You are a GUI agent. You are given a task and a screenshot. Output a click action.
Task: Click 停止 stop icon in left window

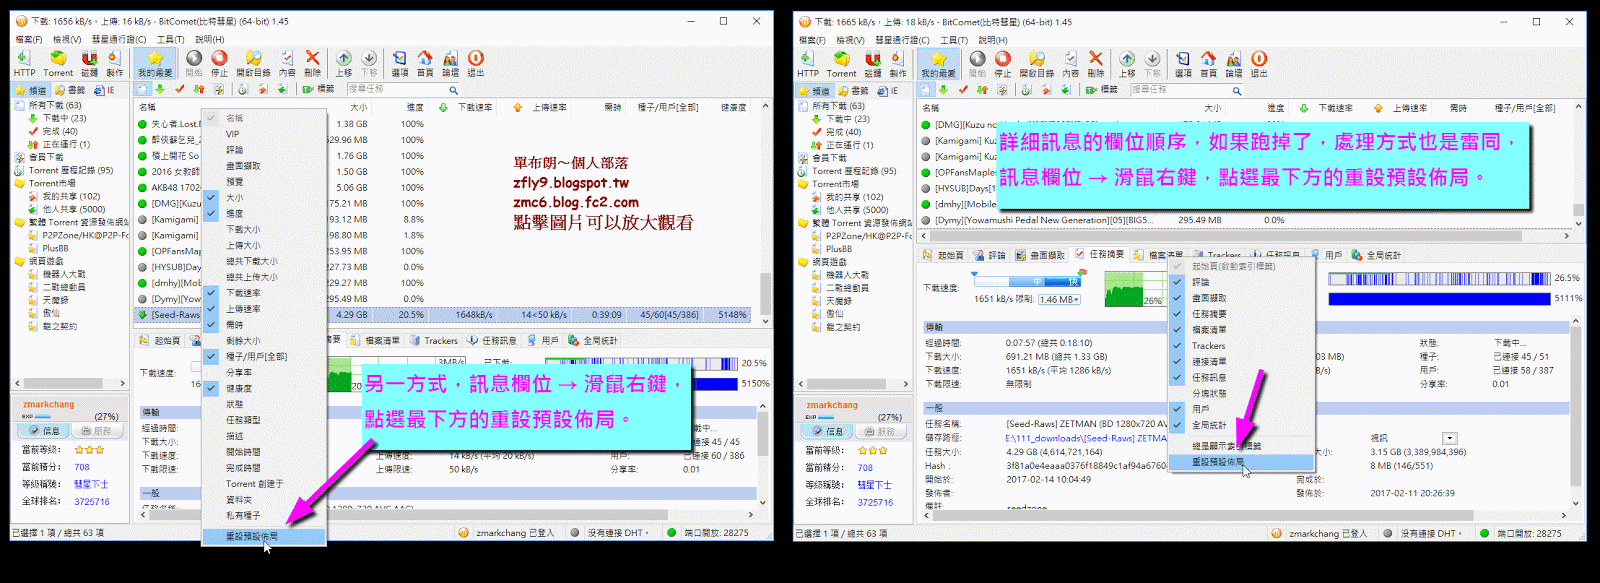219,63
